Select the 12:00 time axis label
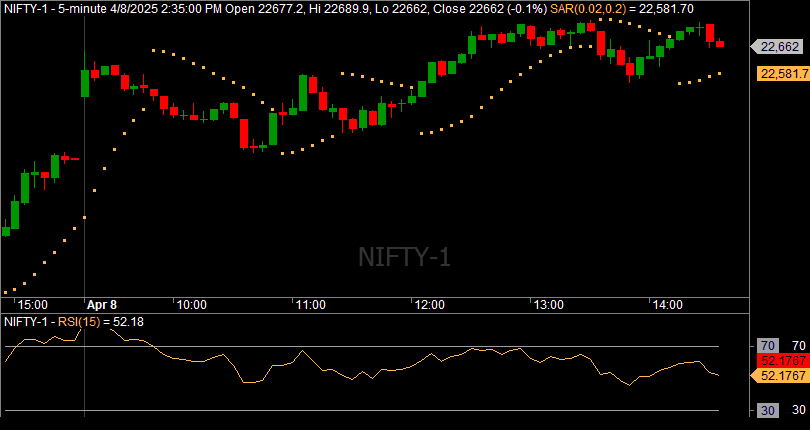Viewport: 810px width, 430px height. [x=429, y=304]
